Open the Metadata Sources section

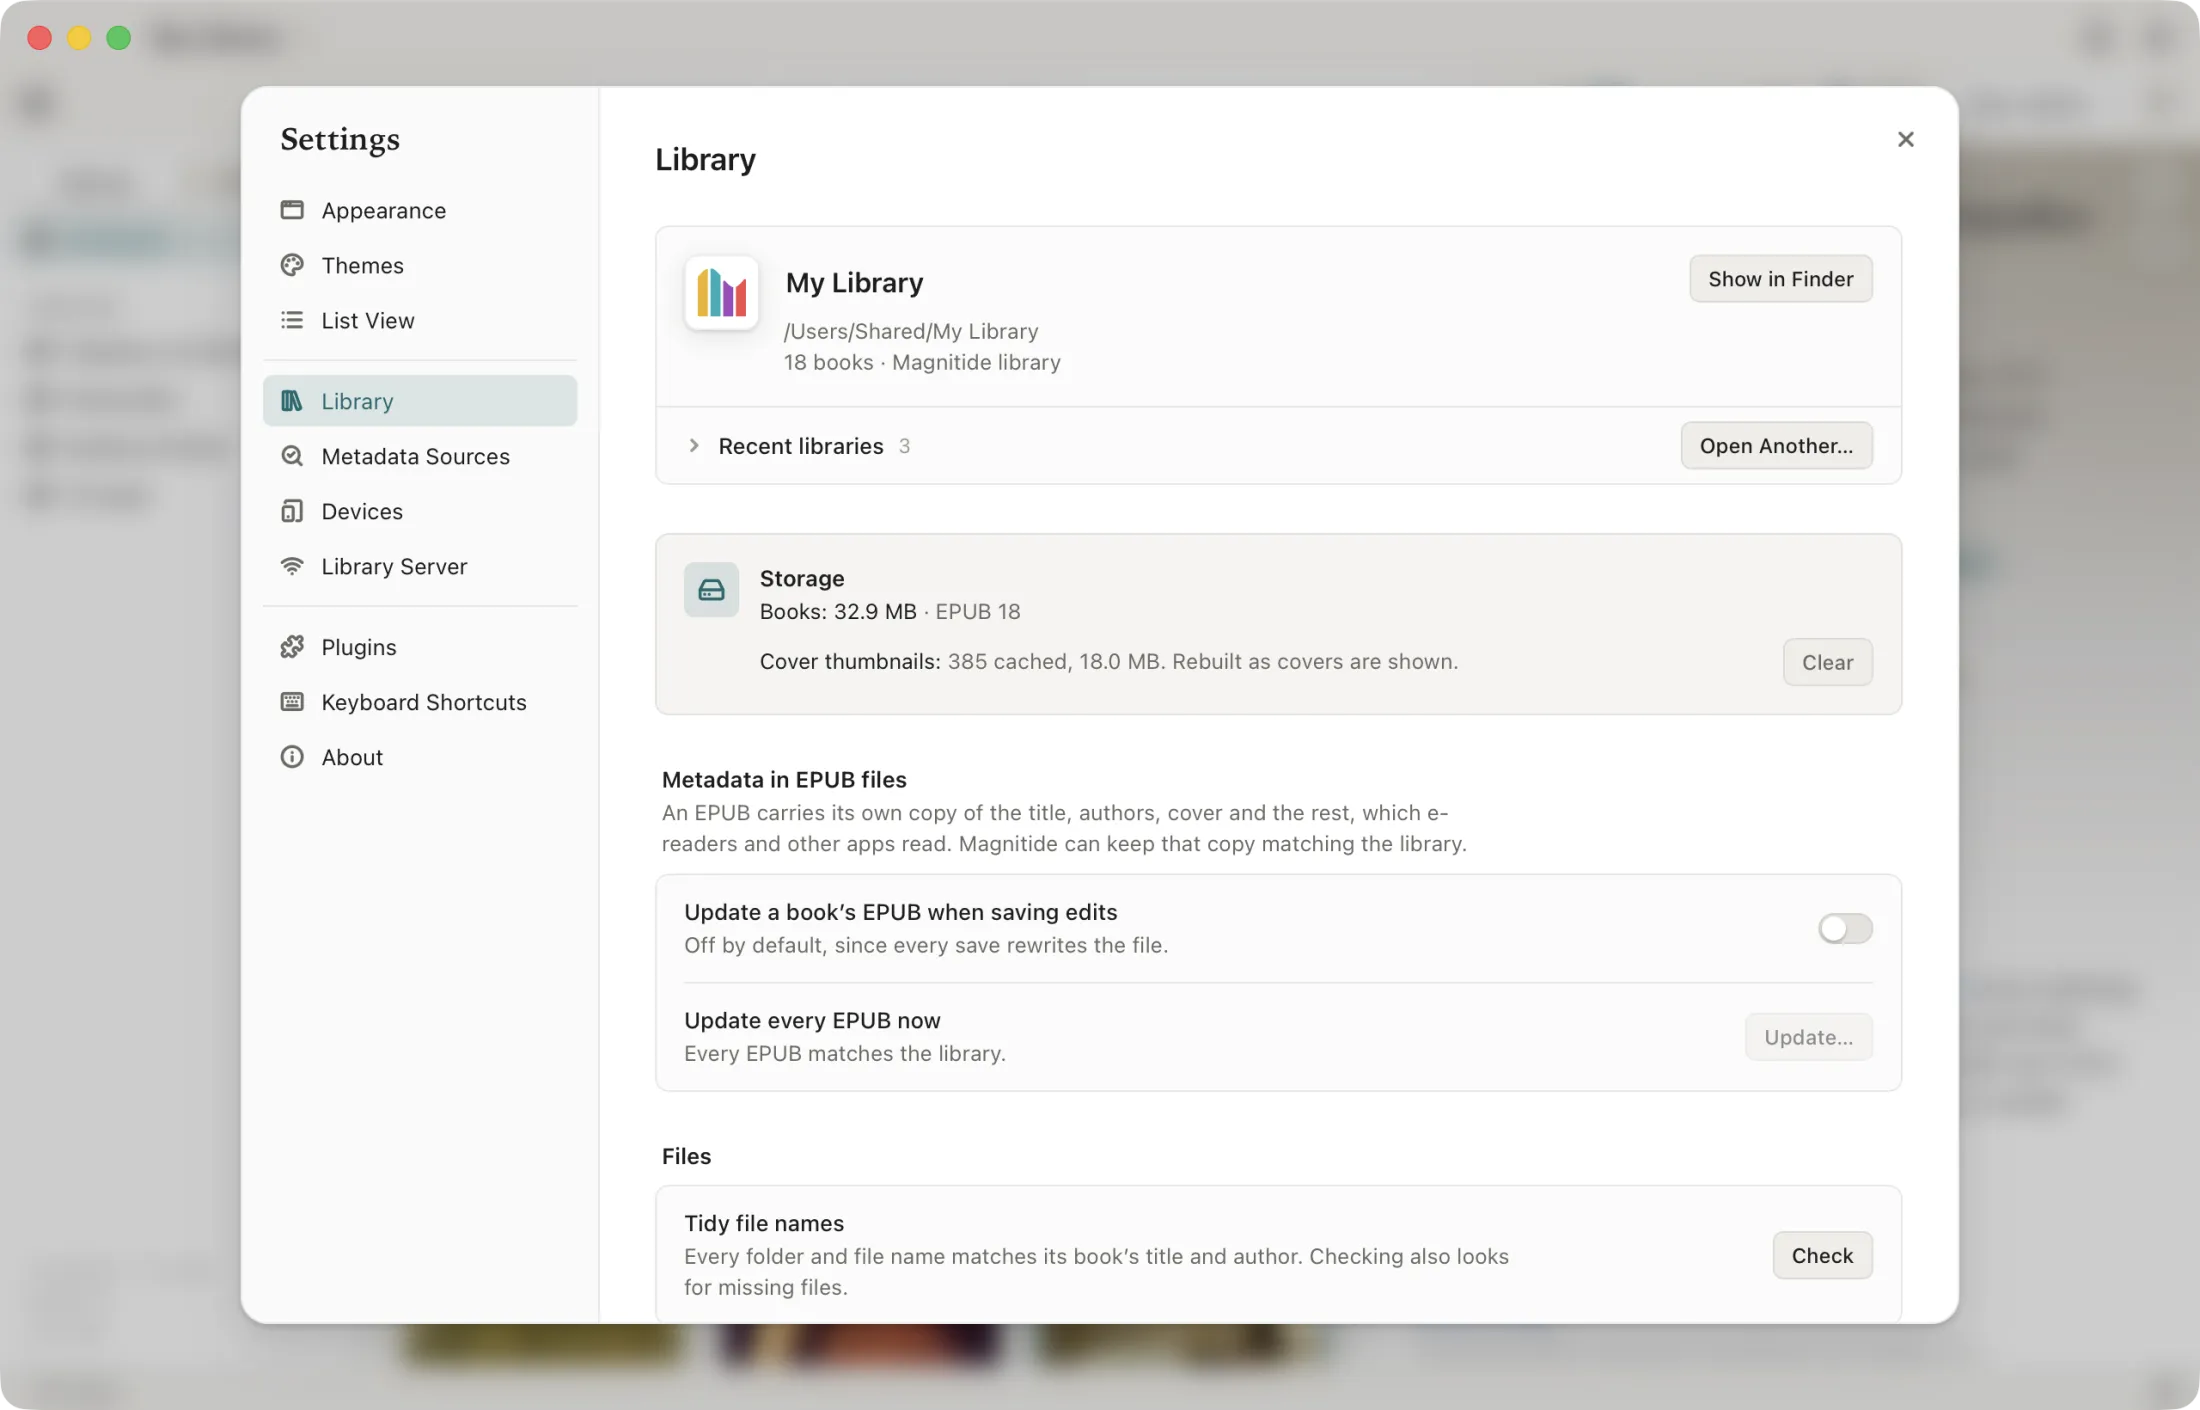click(x=420, y=456)
